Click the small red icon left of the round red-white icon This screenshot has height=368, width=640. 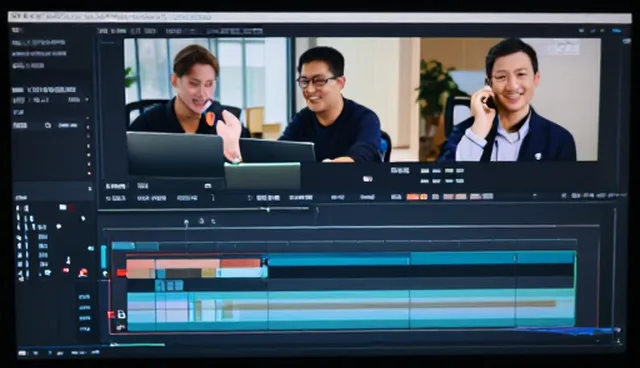click(66, 270)
